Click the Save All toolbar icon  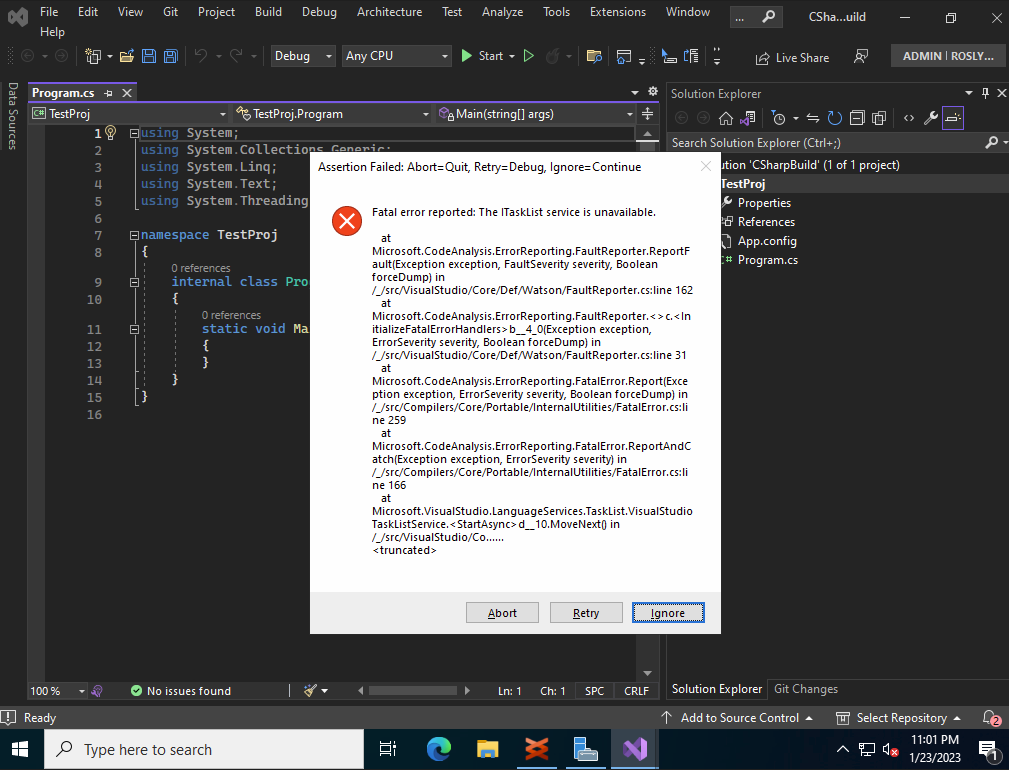pyautogui.click(x=171, y=57)
